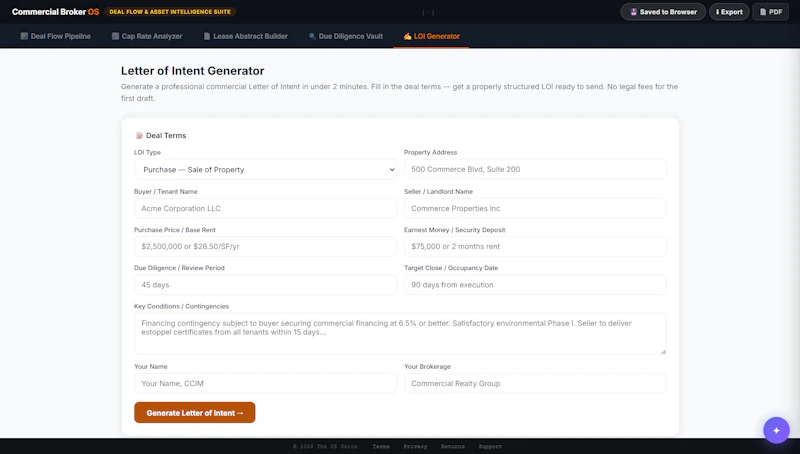Image resolution: width=800 pixels, height=454 pixels.
Task: Open the Support footer link
Action: (x=490, y=446)
